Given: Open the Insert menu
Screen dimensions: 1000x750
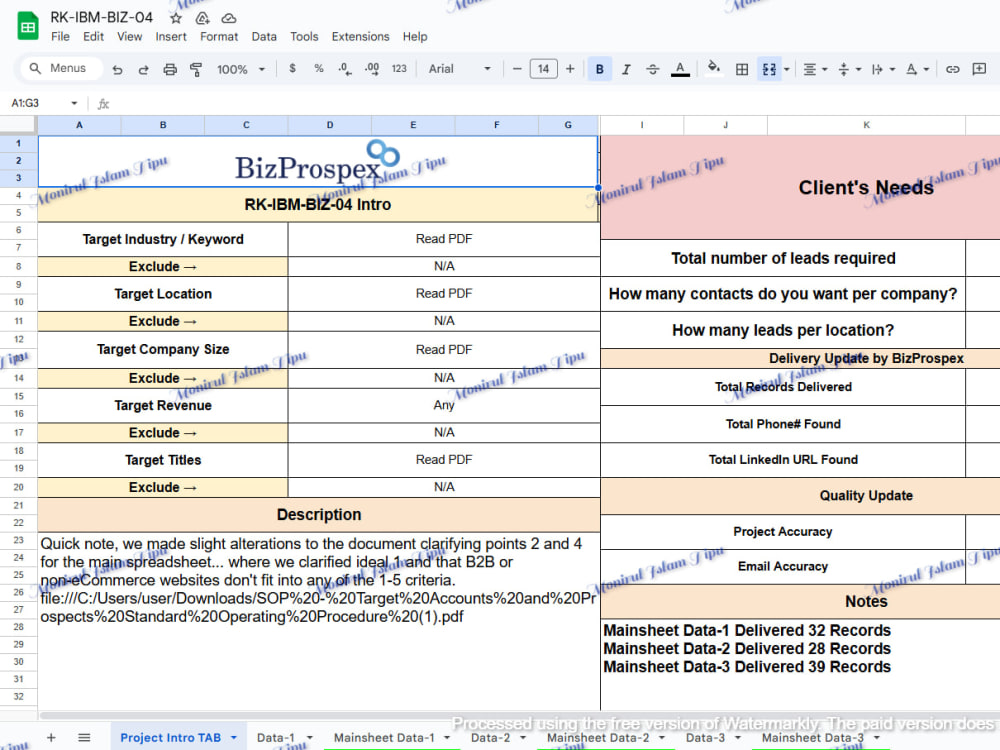Looking at the screenshot, I should pyautogui.click(x=171, y=36).
